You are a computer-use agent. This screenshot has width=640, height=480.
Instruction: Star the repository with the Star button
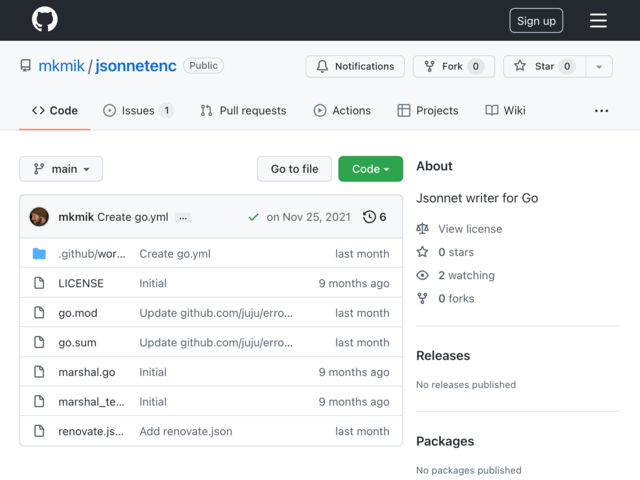(544, 66)
